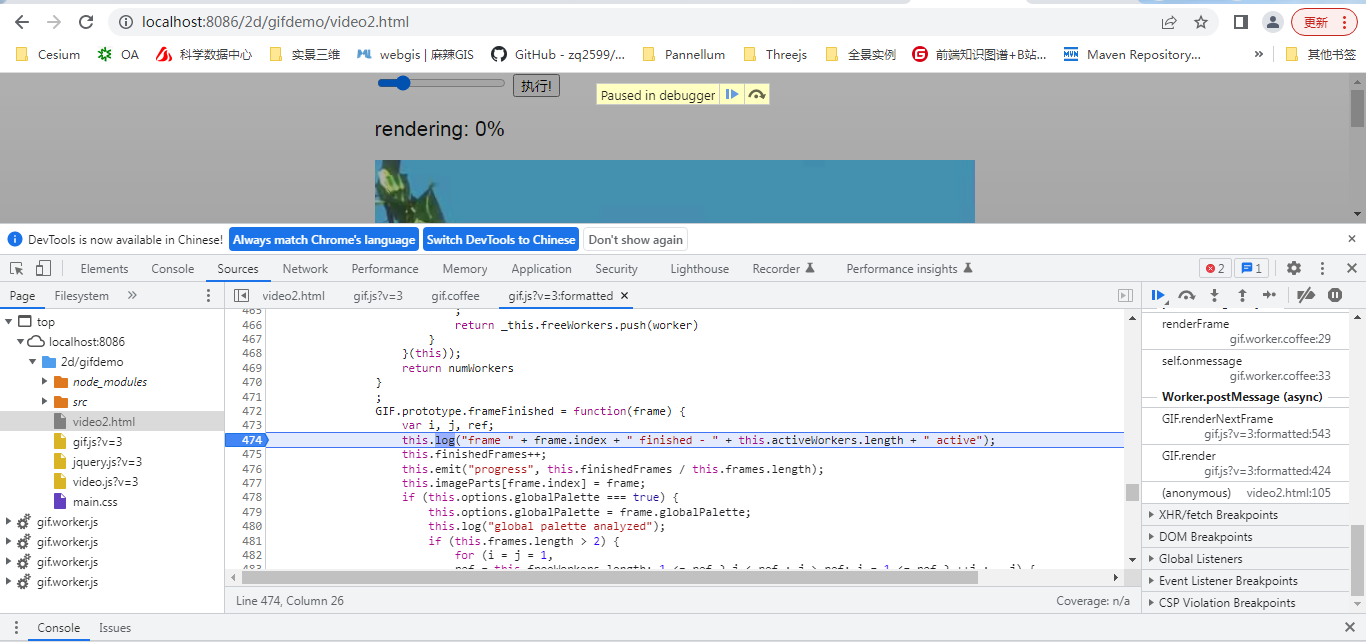This screenshot has height=644, width=1366.
Task: Open the browser side panel
Action: [x=1240, y=22]
